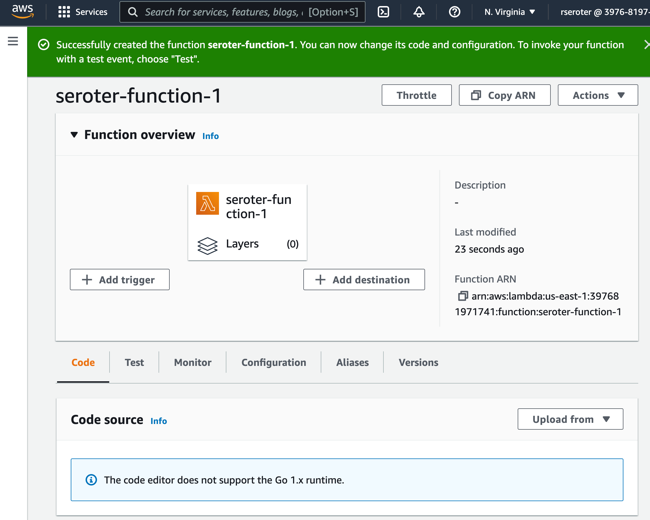Image resolution: width=650 pixels, height=520 pixels.
Task: Click the AWS logo home icon
Action: coord(22,12)
